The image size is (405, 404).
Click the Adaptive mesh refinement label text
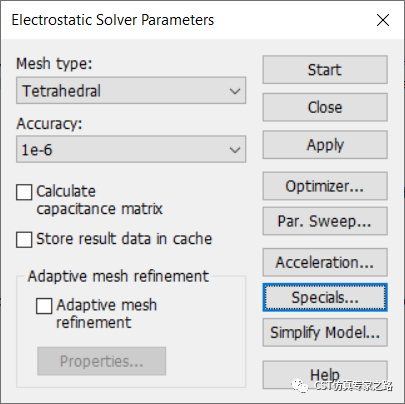point(106,314)
